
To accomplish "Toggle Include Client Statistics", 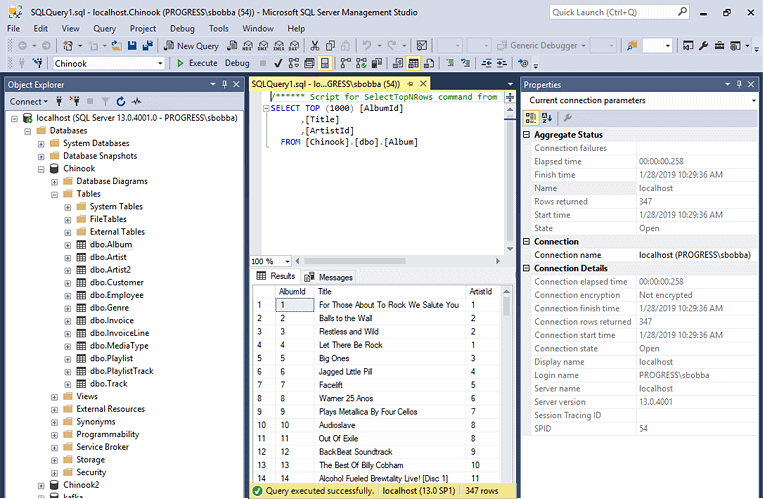I will [377, 63].
